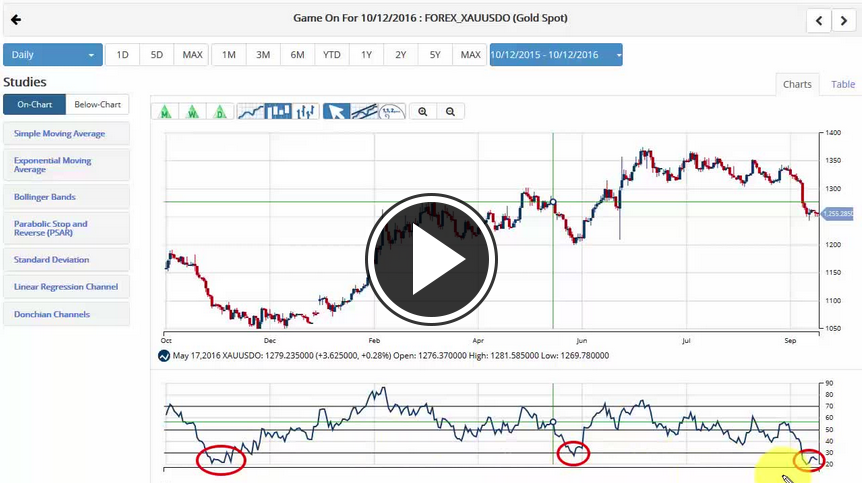The height and width of the screenshot is (483, 862).
Task: Add Parabolic Stop and Reverse study
Action: (x=67, y=228)
